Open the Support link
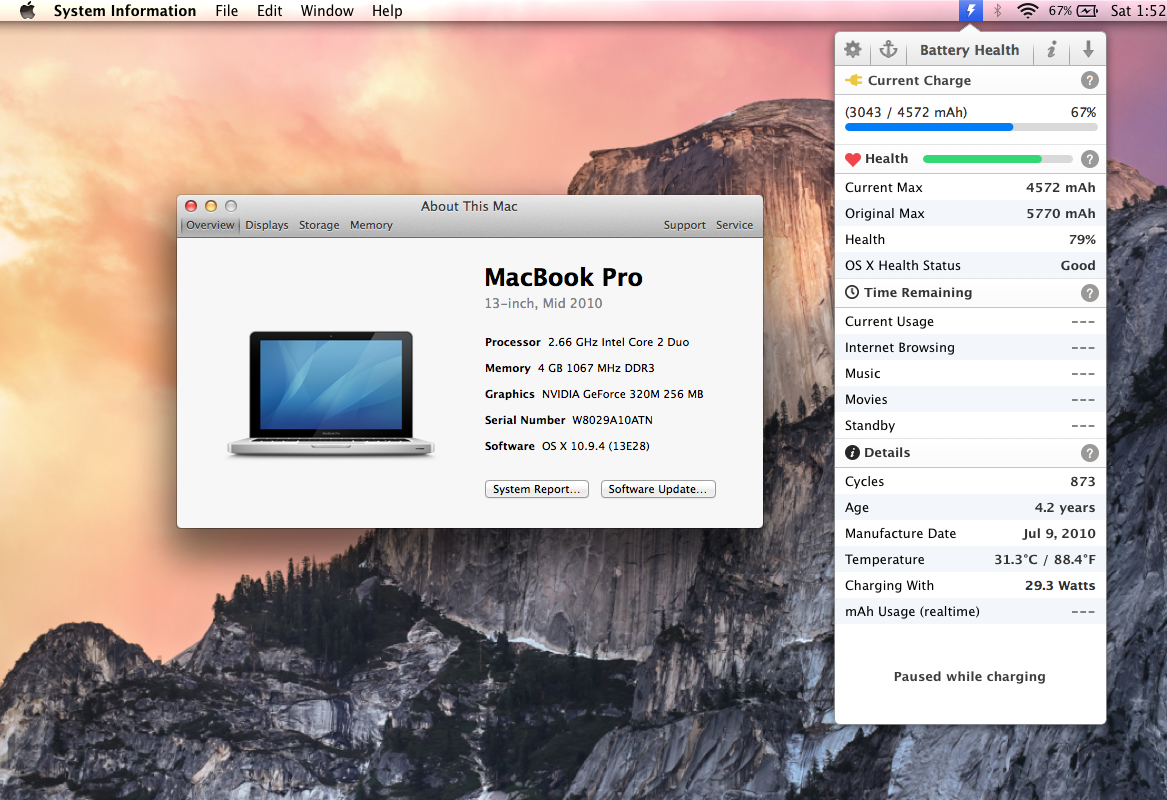The height and width of the screenshot is (800, 1167). [685, 225]
